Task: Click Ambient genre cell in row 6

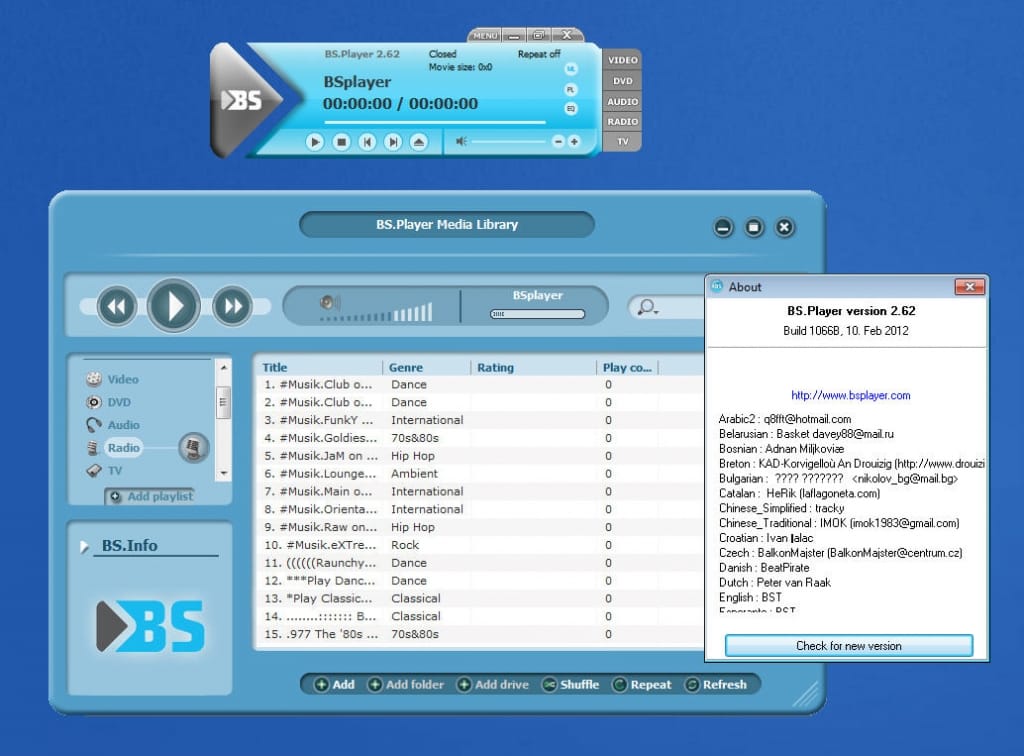Action: pyautogui.click(x=414, y=474)
